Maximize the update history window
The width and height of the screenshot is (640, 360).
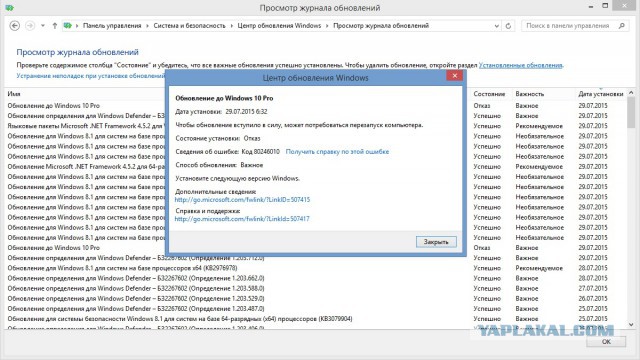(605, 6)
